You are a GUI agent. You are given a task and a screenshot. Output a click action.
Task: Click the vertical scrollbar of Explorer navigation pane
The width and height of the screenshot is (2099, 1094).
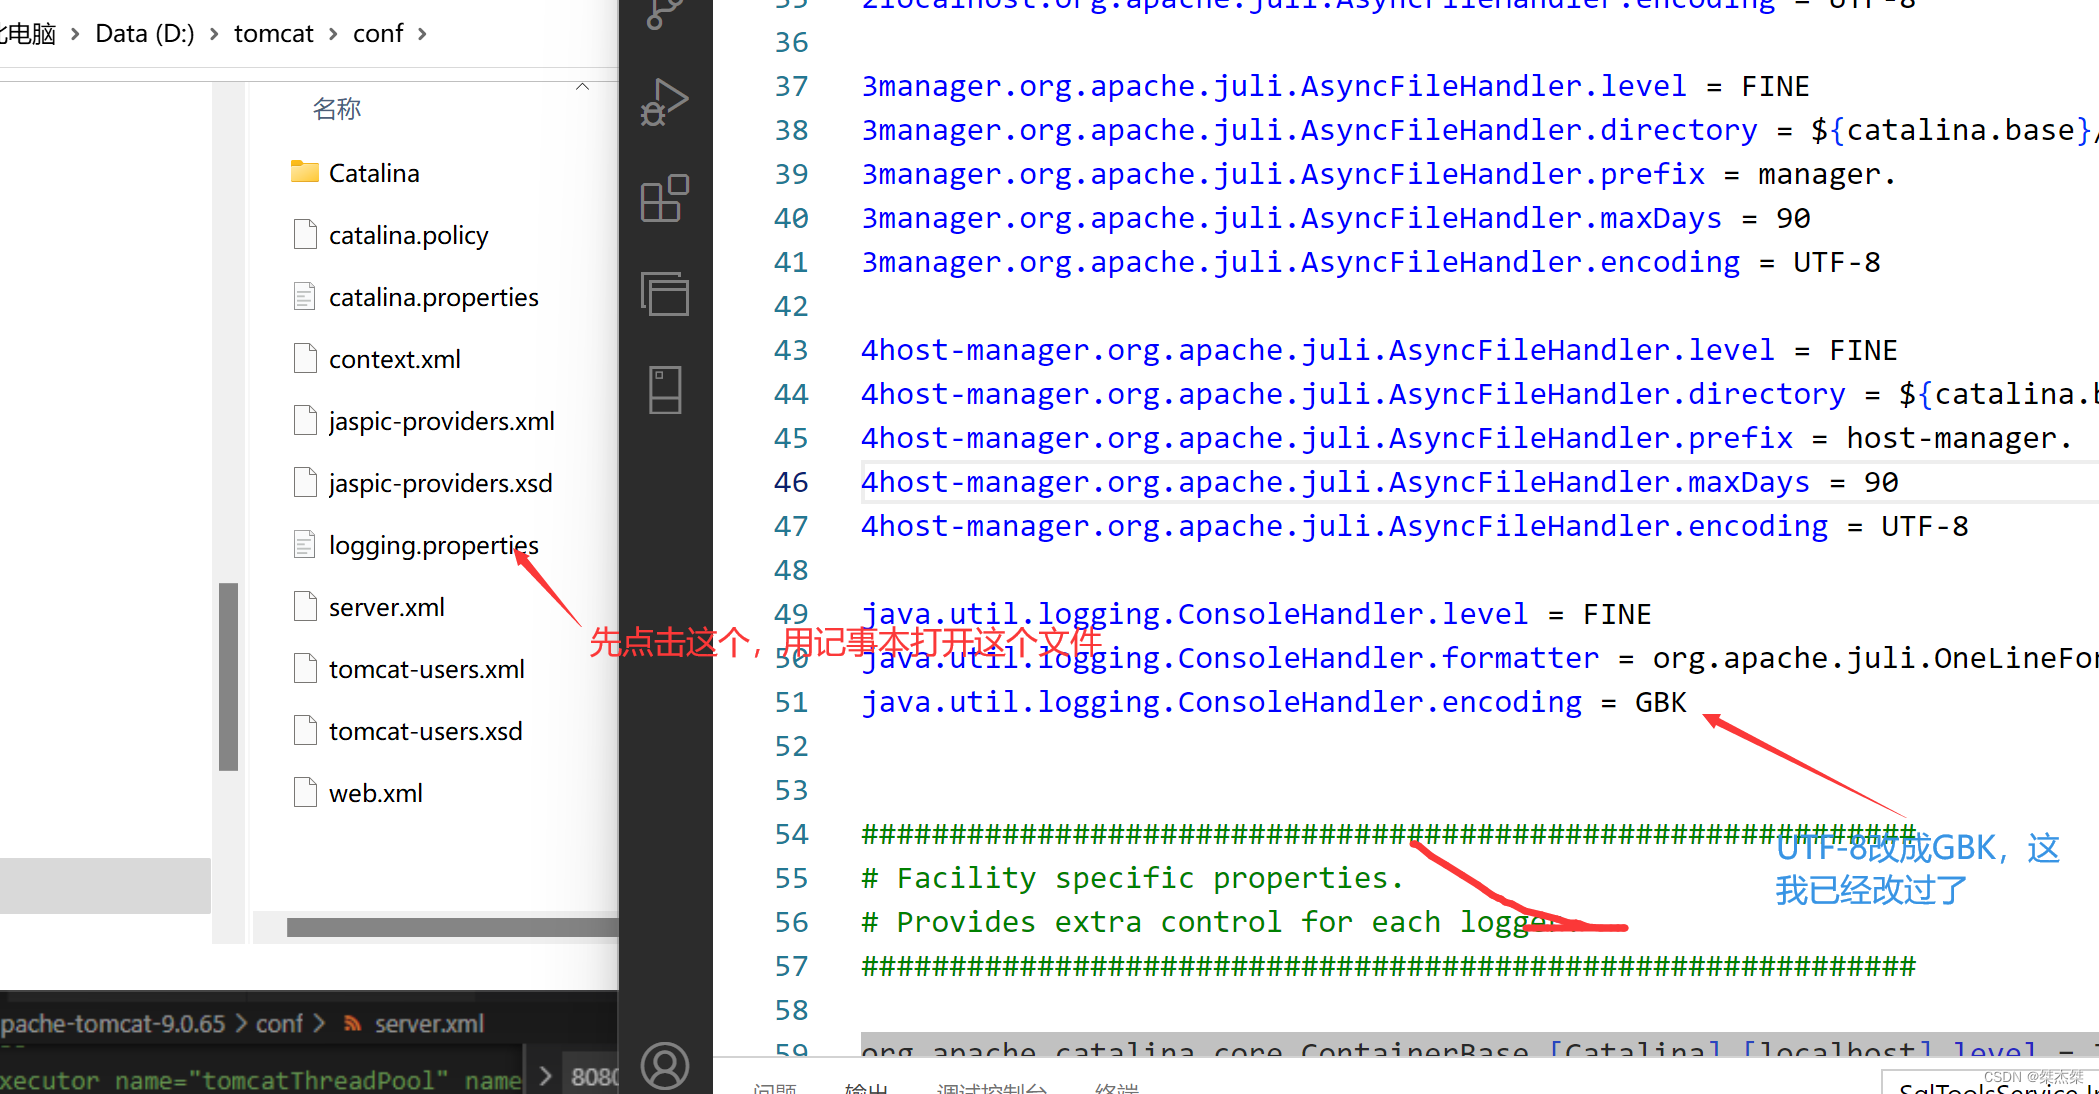(x=228, y=676)
